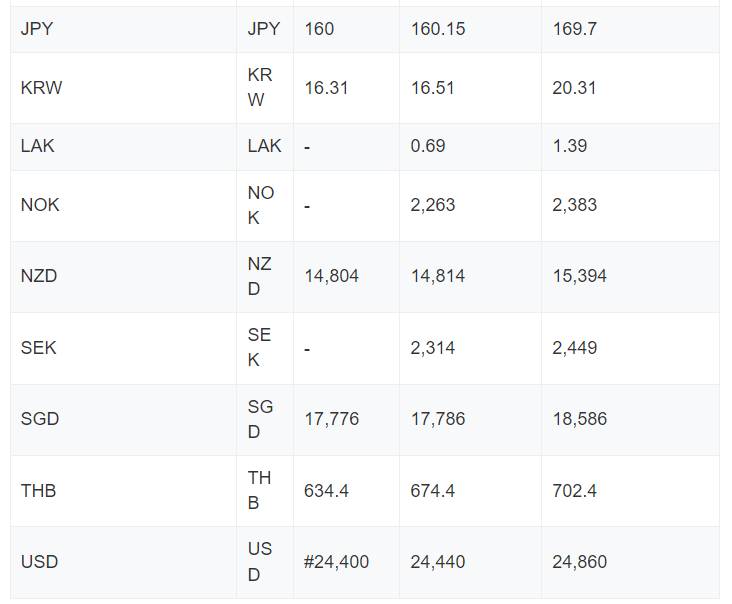
Task: Click the USD value #24,400
Action: [337, 562]
